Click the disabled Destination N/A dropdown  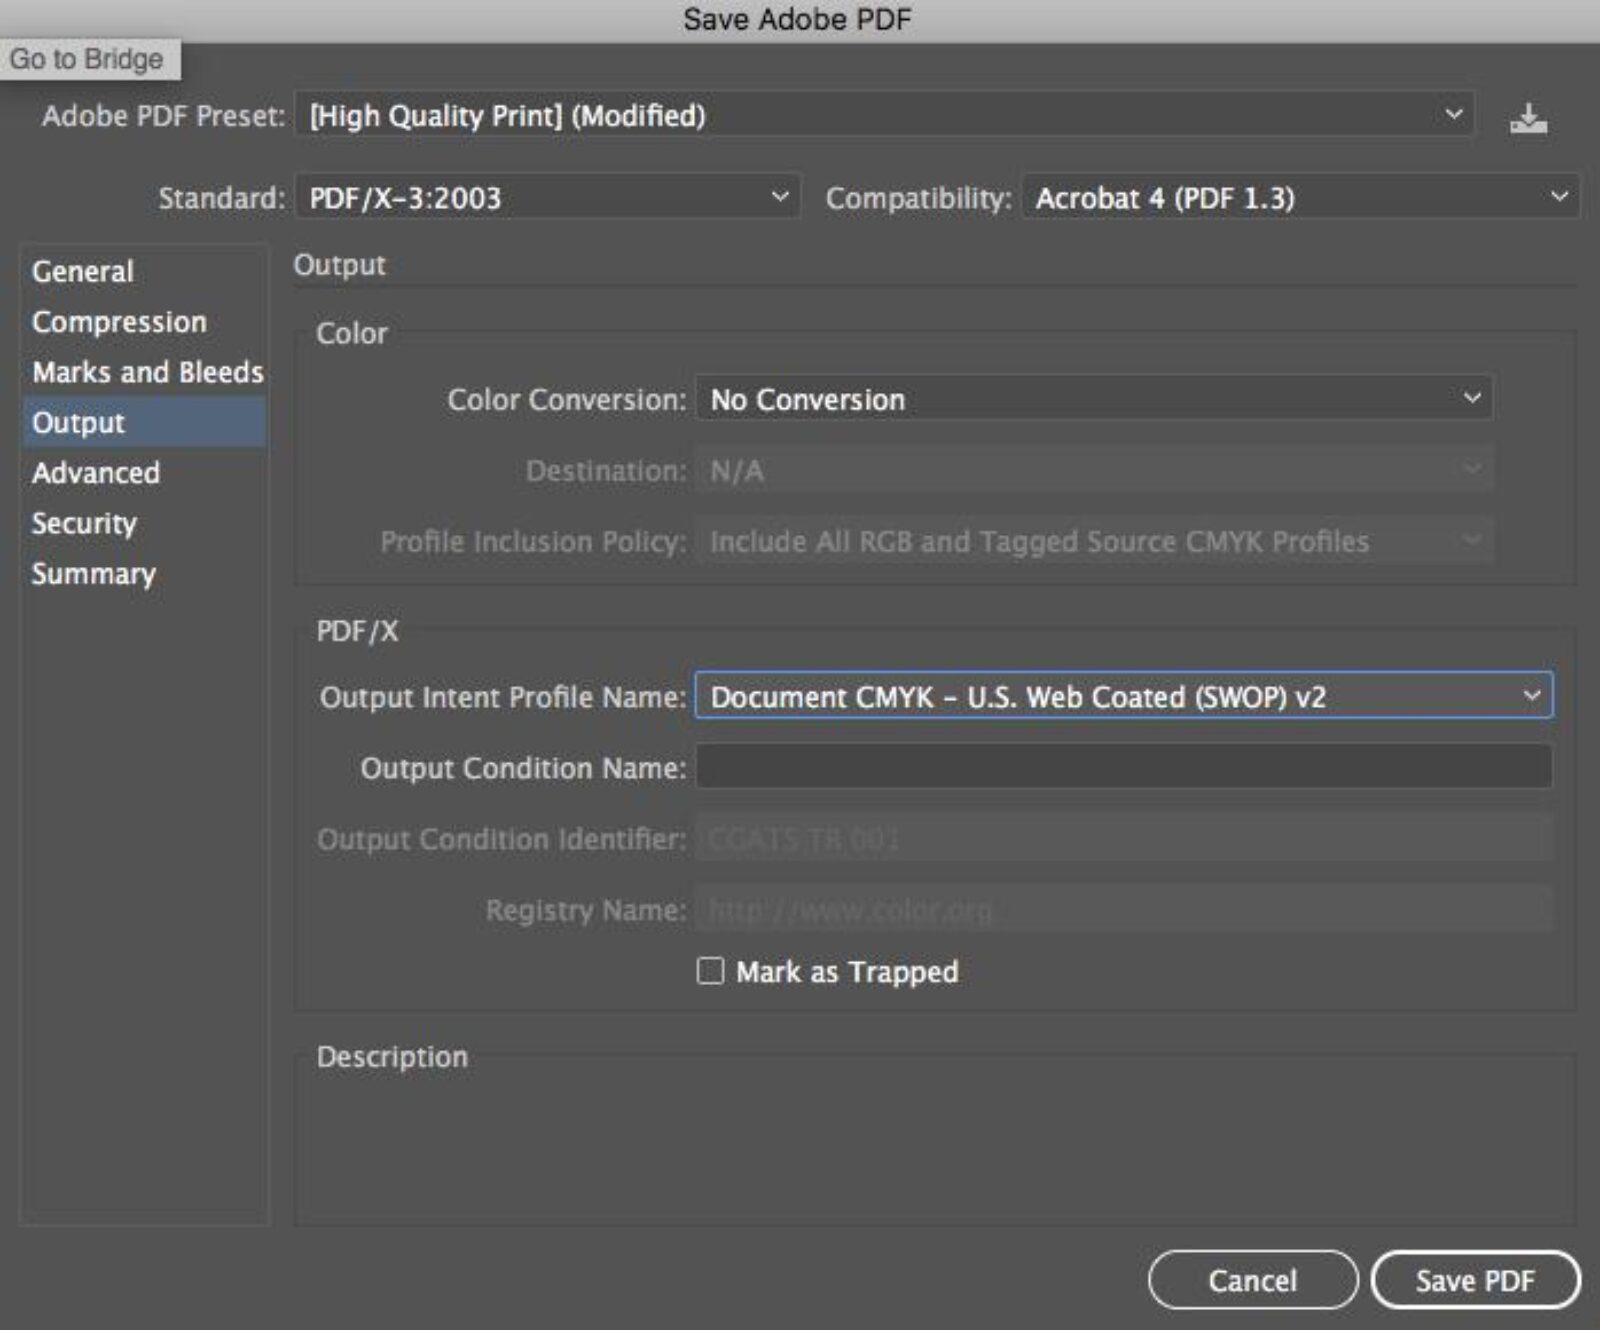pyautogui.click(x=1094, y=470)
